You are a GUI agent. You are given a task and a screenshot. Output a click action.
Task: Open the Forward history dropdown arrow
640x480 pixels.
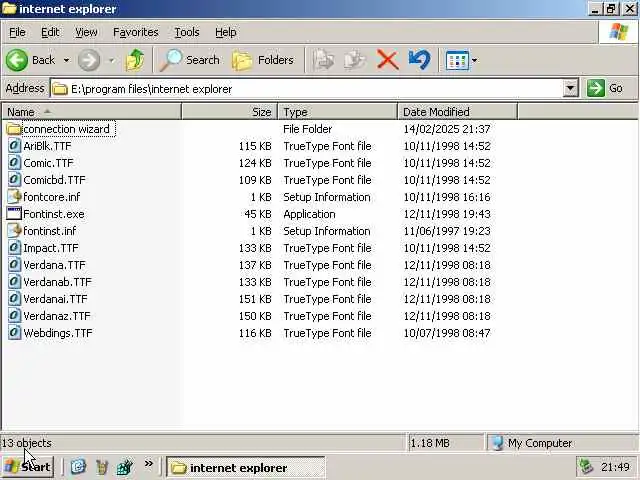[x=111, y=60]
